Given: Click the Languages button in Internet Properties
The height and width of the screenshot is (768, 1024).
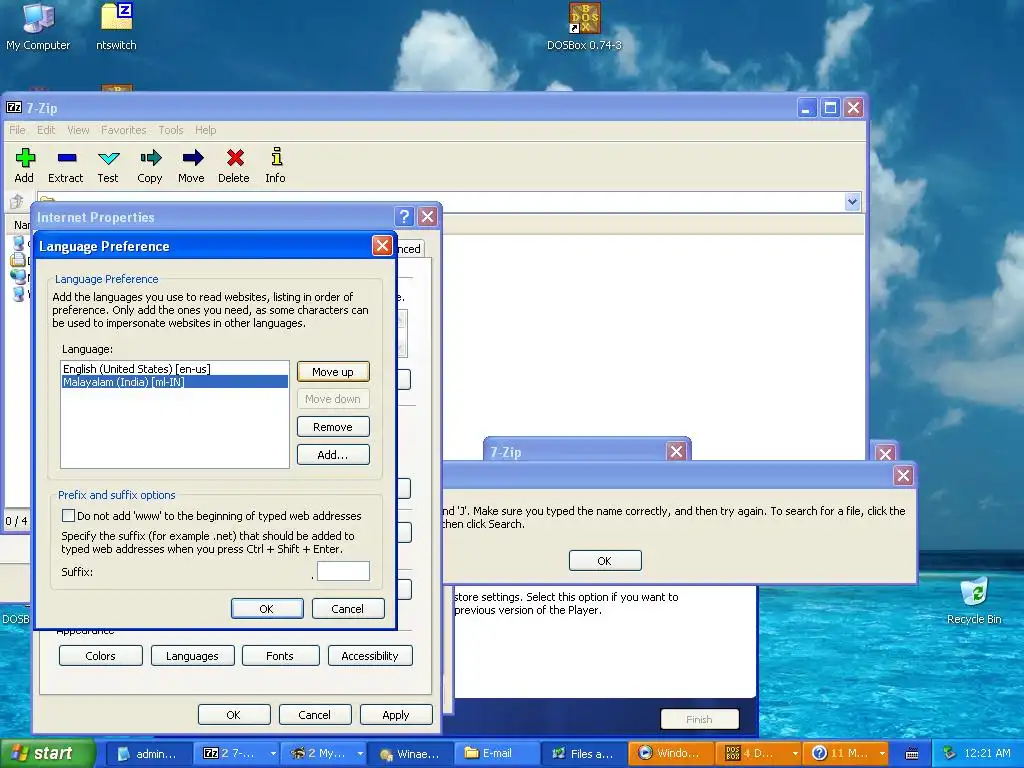Looking at the screenshot, I should click(x=193, y=656).
